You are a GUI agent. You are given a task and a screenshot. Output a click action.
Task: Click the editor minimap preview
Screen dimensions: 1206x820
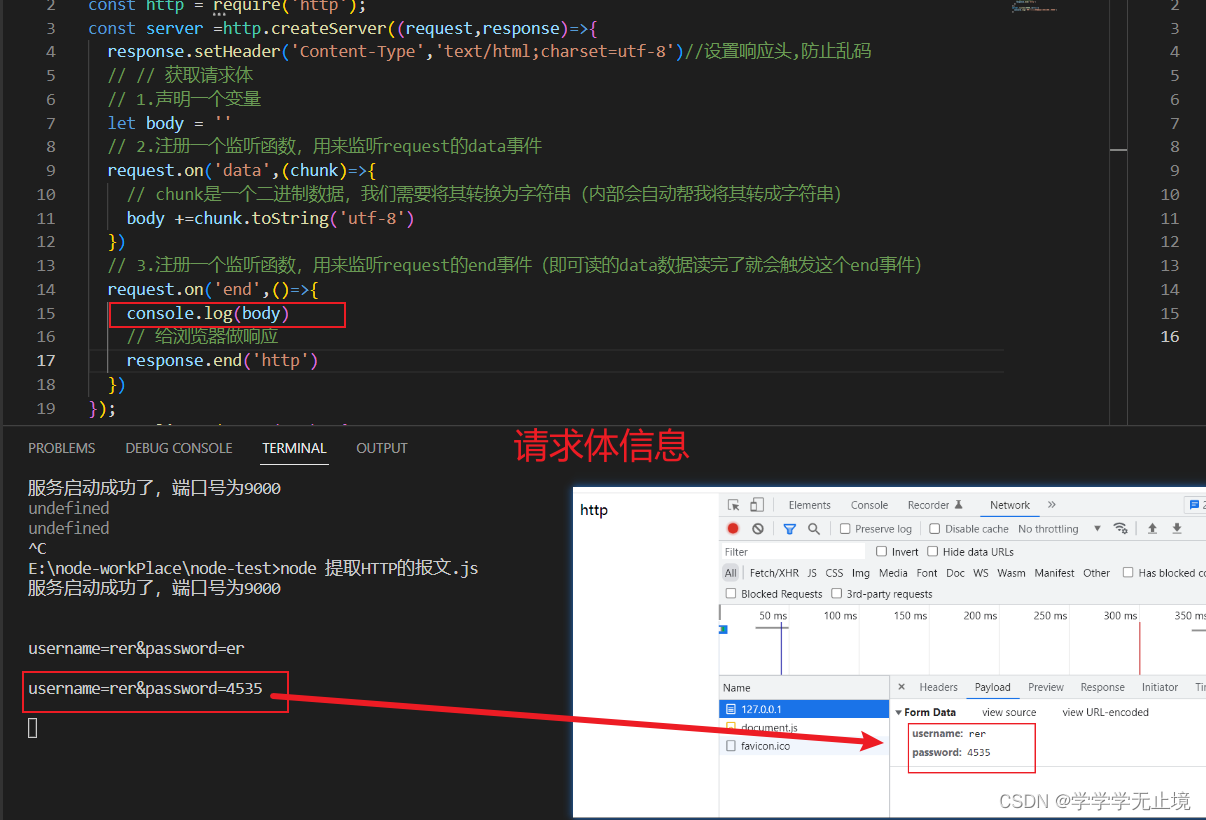pos(1036,7)
